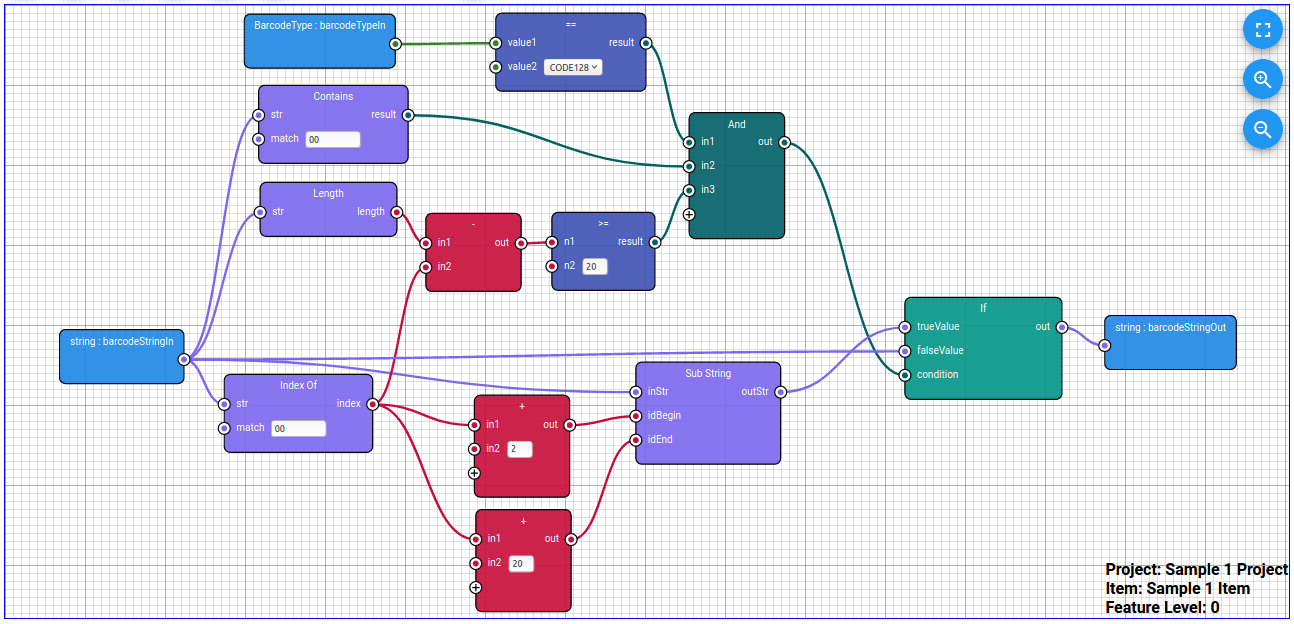The height and width of the screenshot is (624, 1294).
Task: Zoom in on the node canvas
Action: [1262, 79]
